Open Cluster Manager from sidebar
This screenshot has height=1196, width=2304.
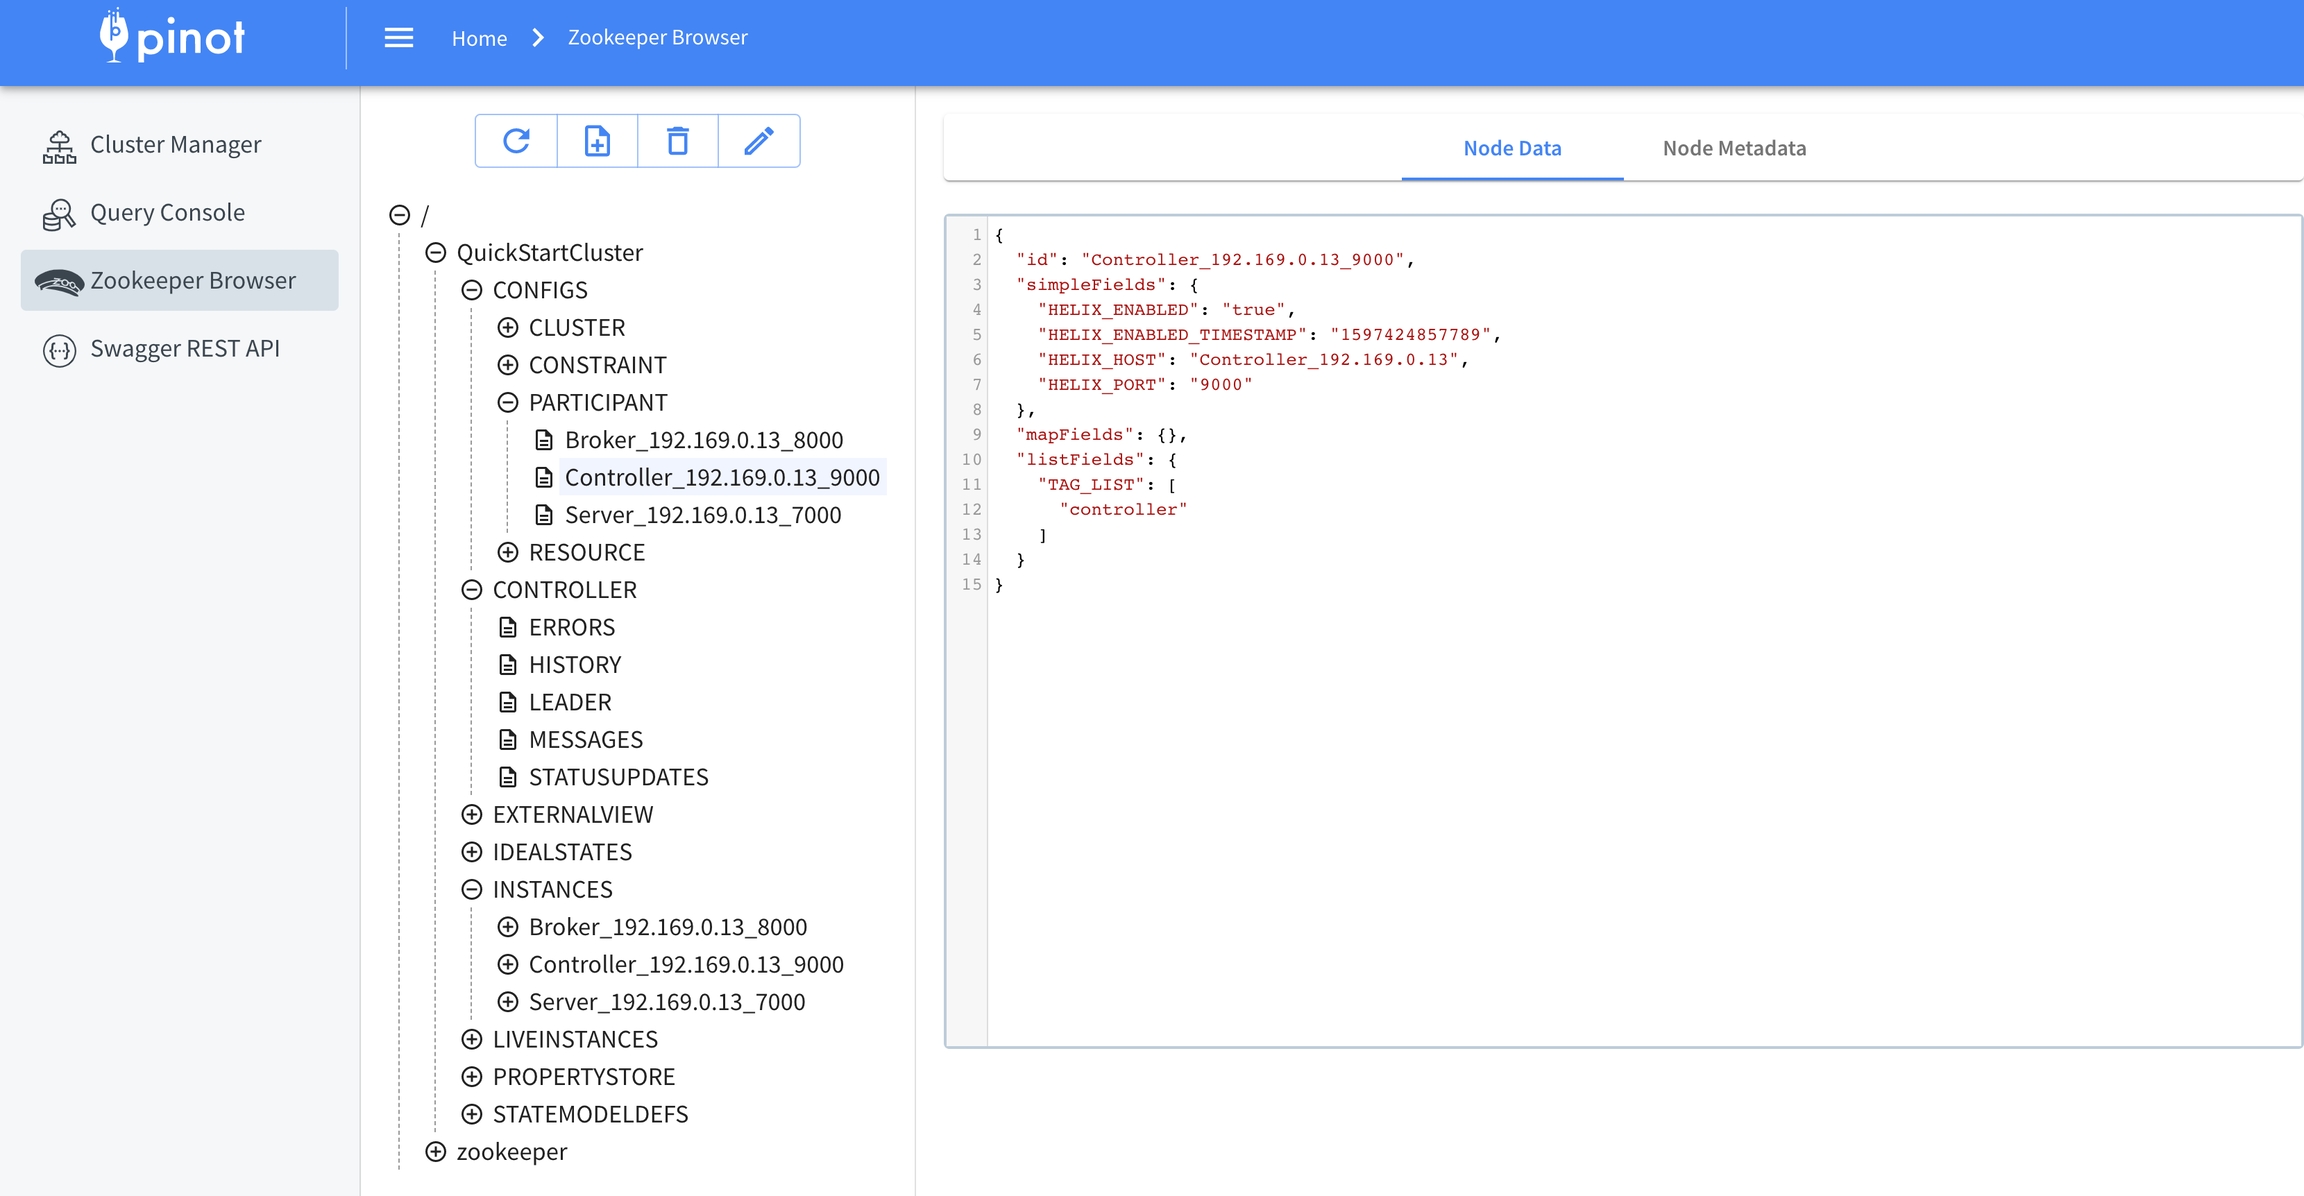pos(175,145)
